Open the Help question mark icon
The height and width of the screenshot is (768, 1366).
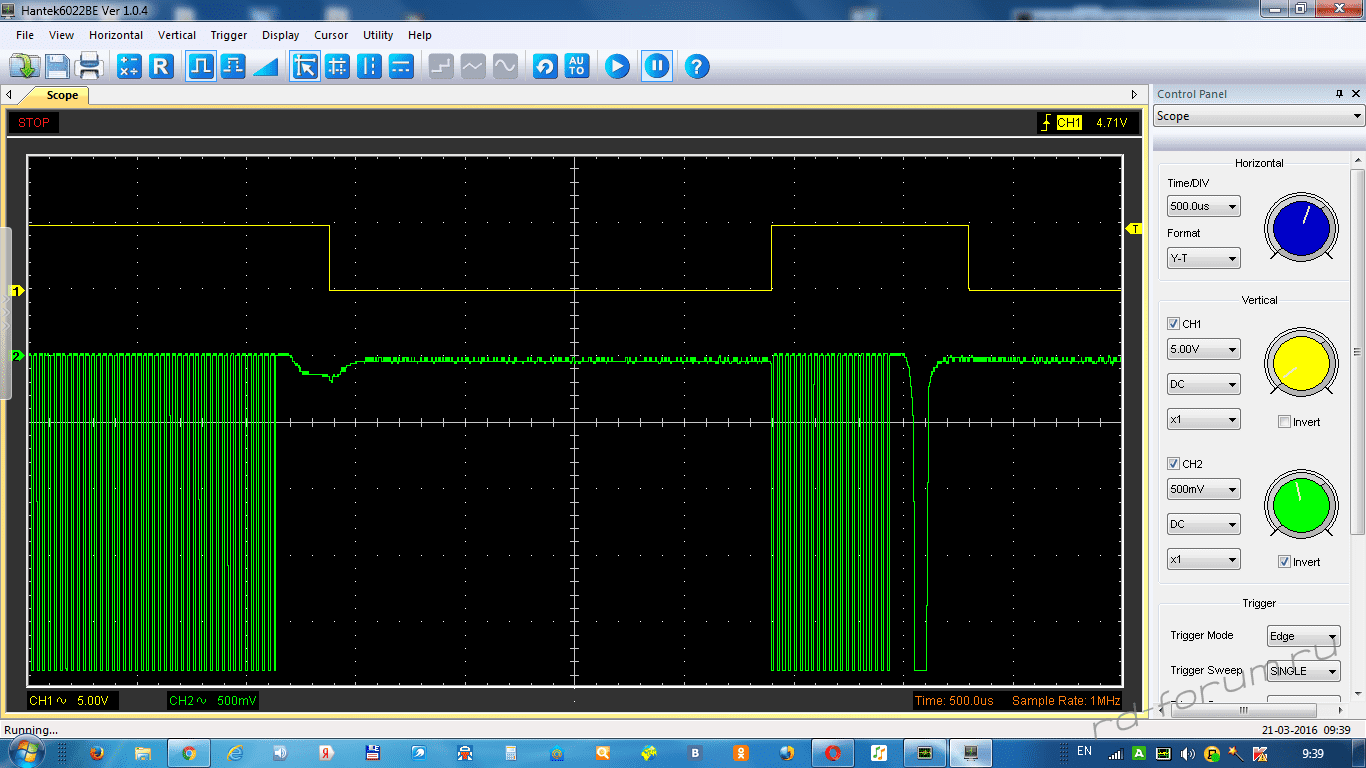[697, 67]
